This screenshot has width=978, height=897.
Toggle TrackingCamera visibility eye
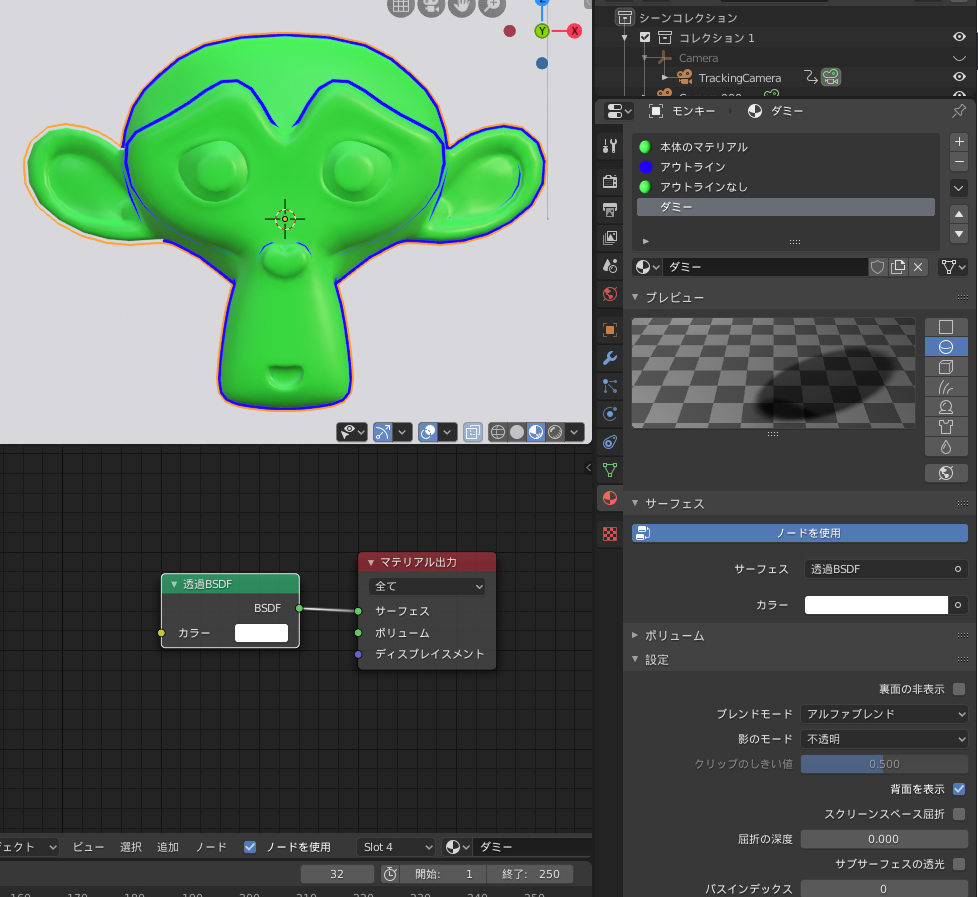959,77
